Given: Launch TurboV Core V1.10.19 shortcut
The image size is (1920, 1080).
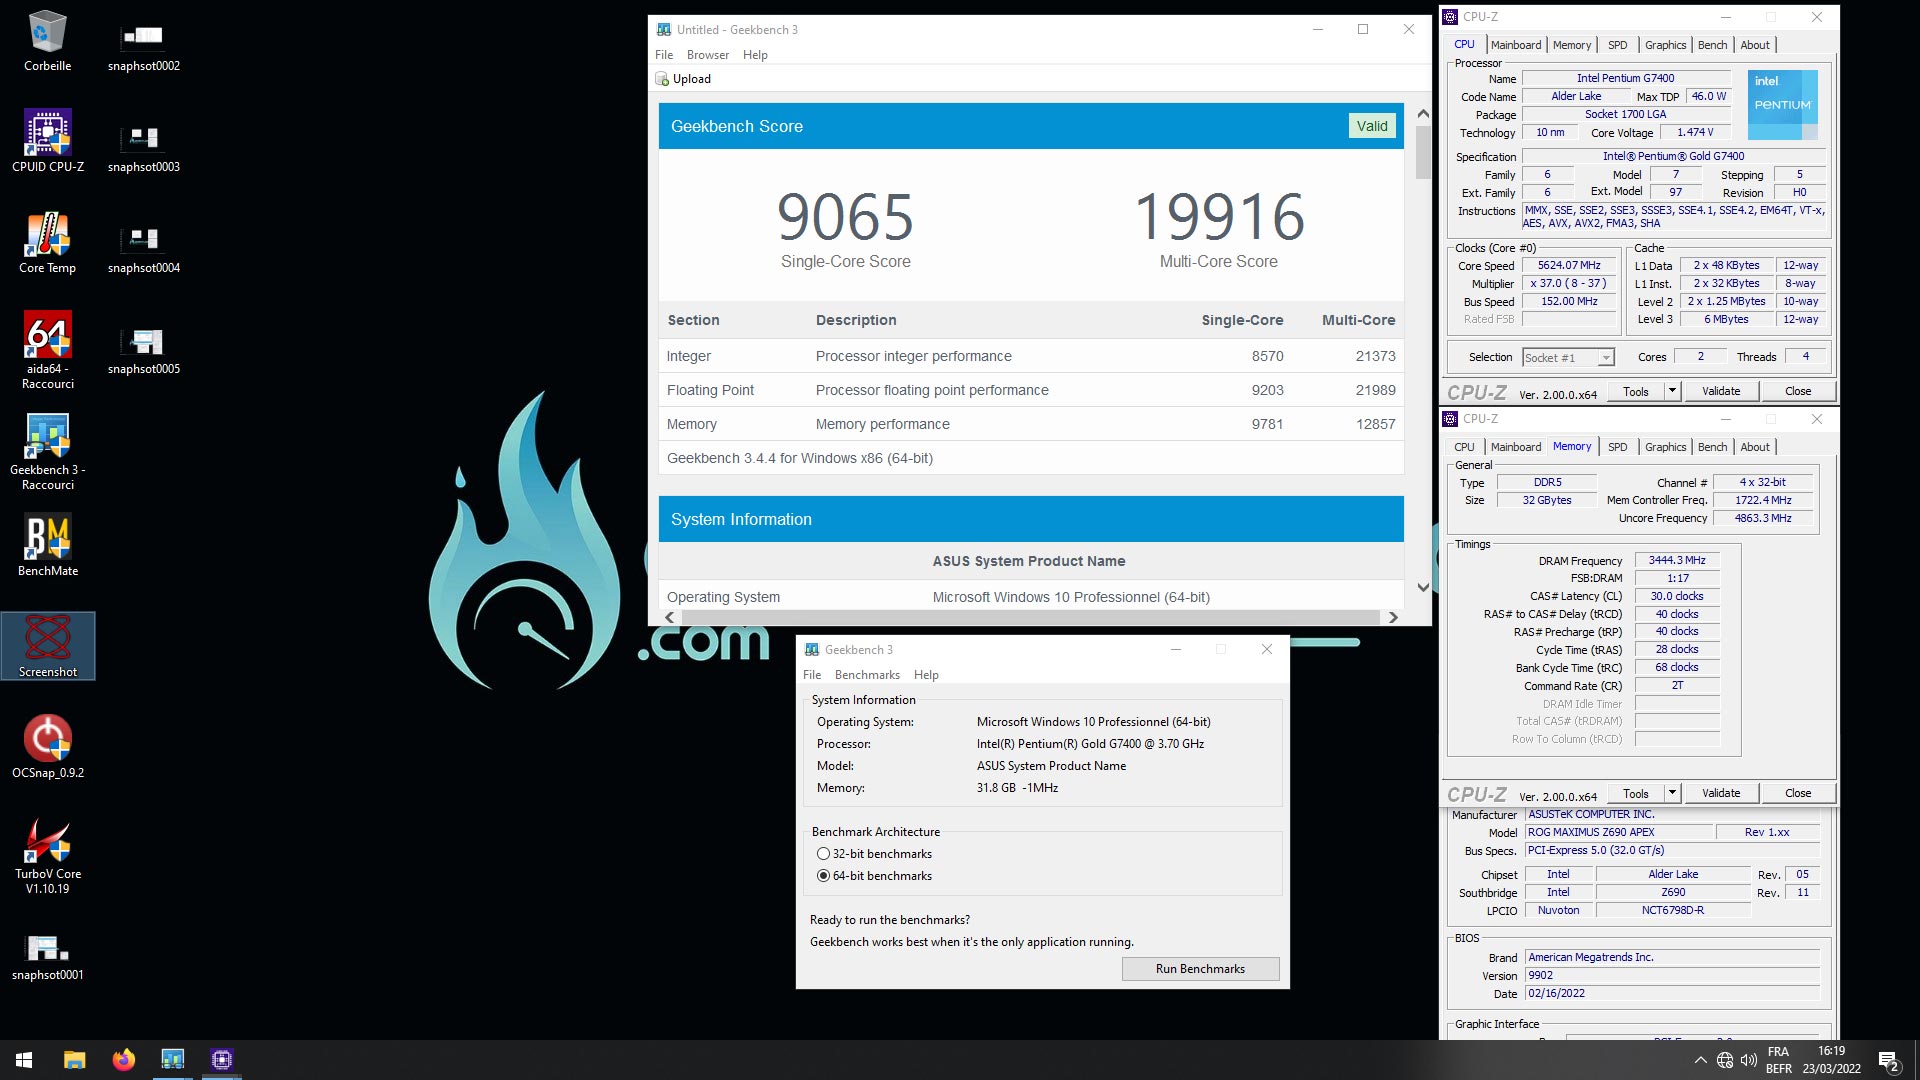Looking at the screenshot, I should click(47, 855).
